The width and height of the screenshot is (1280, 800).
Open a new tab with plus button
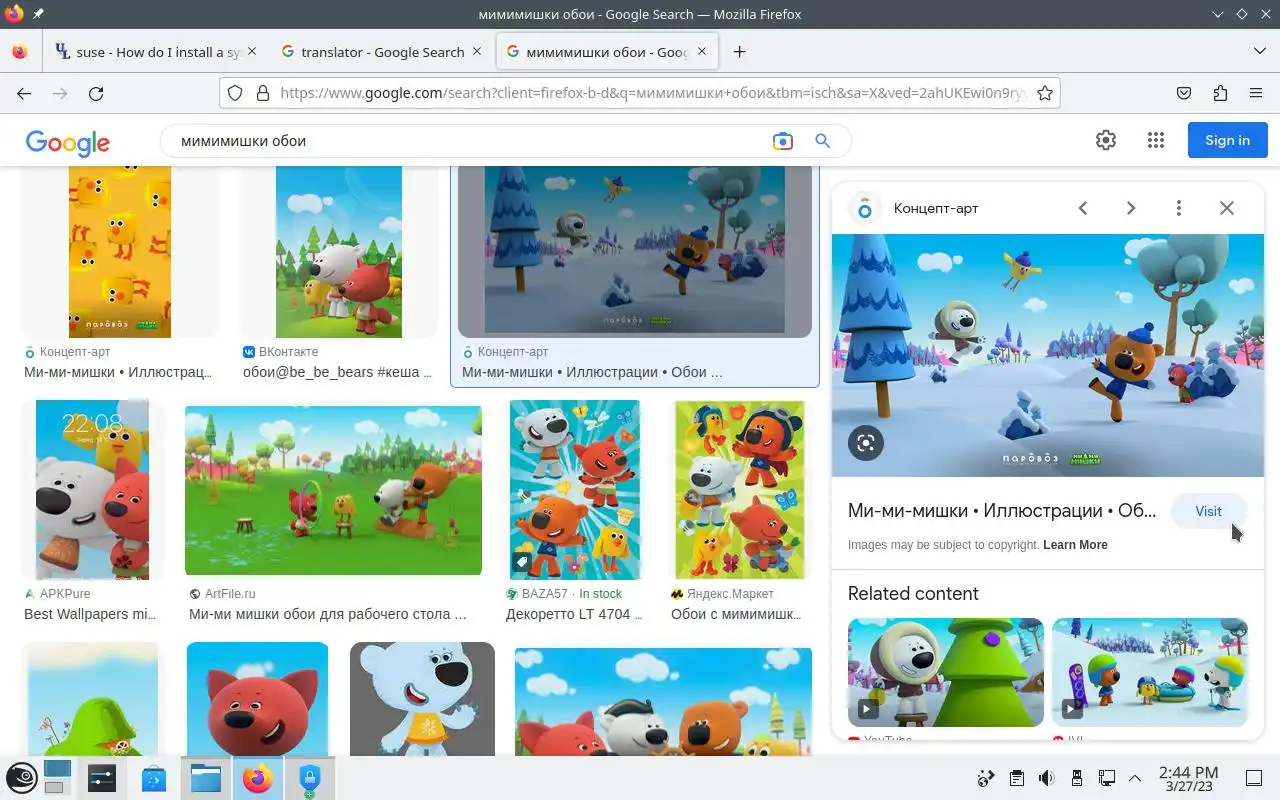[739, 52]
